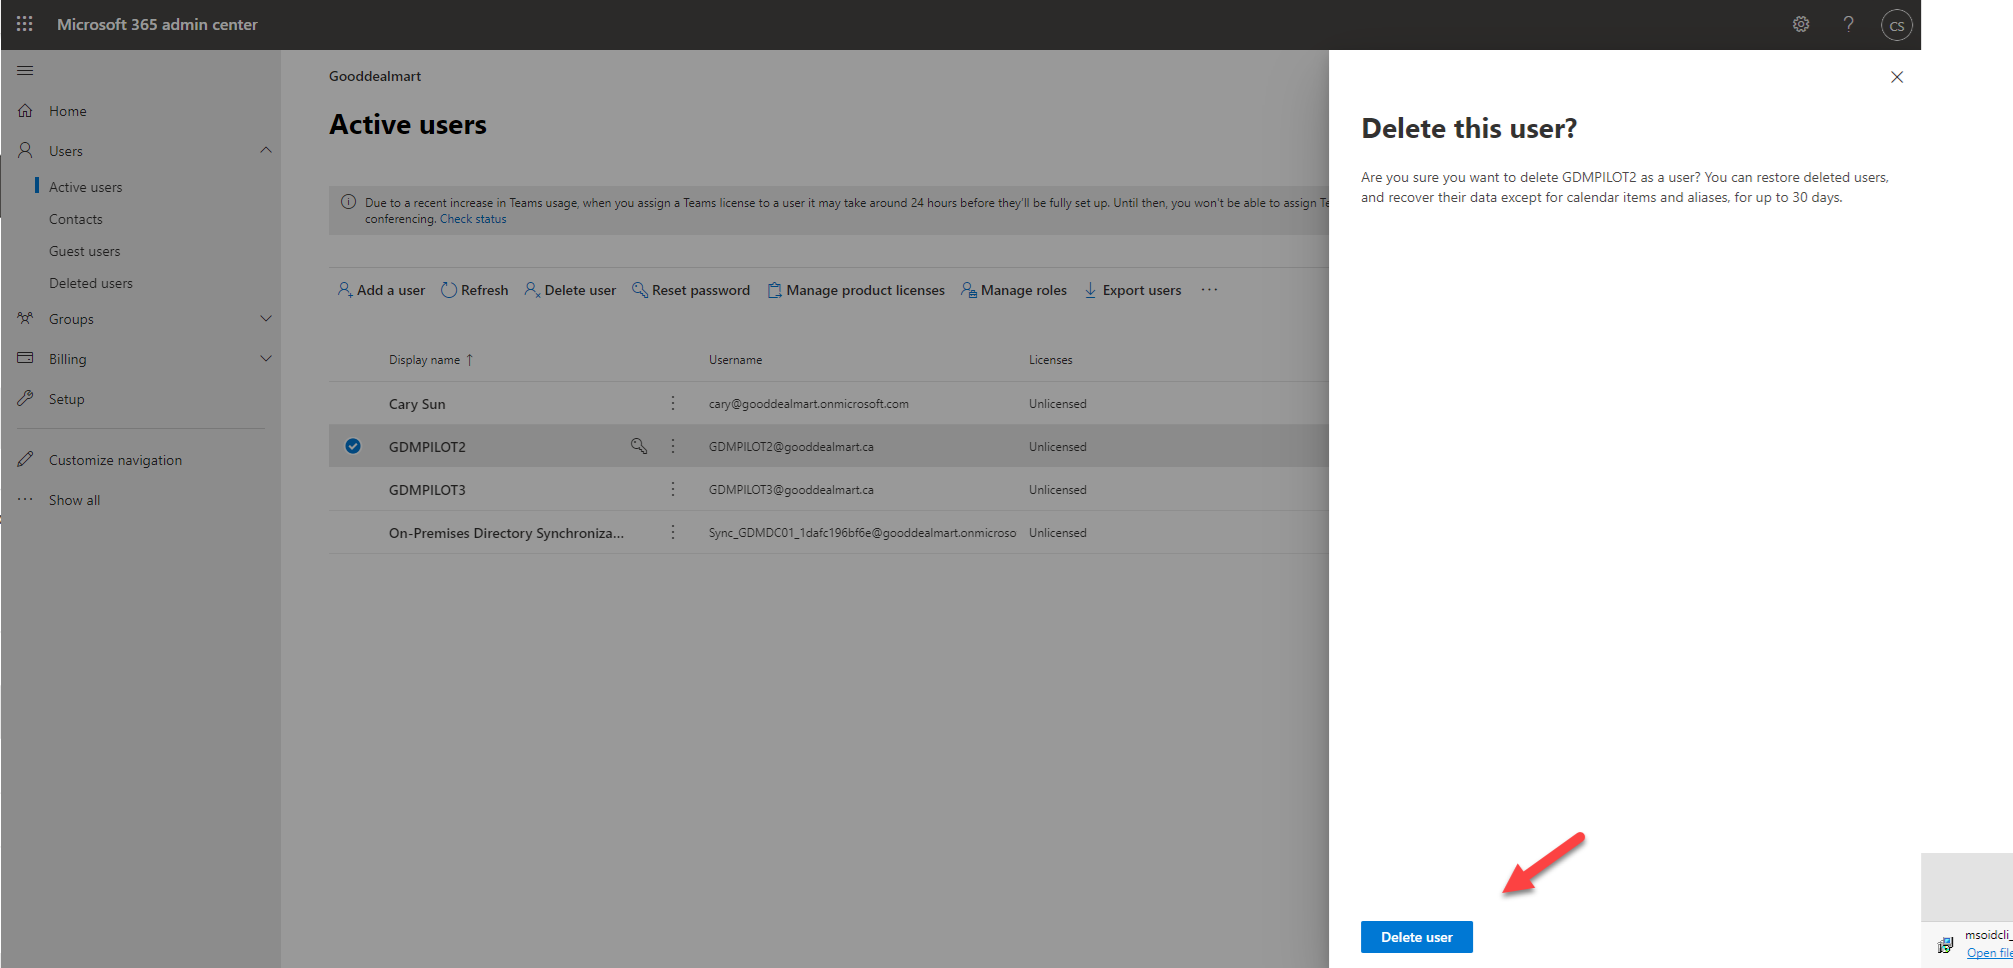The height and width of the screenshot is (968, 2013).
Task: Open Contacts in navigation
Action: tap(76, 219)
